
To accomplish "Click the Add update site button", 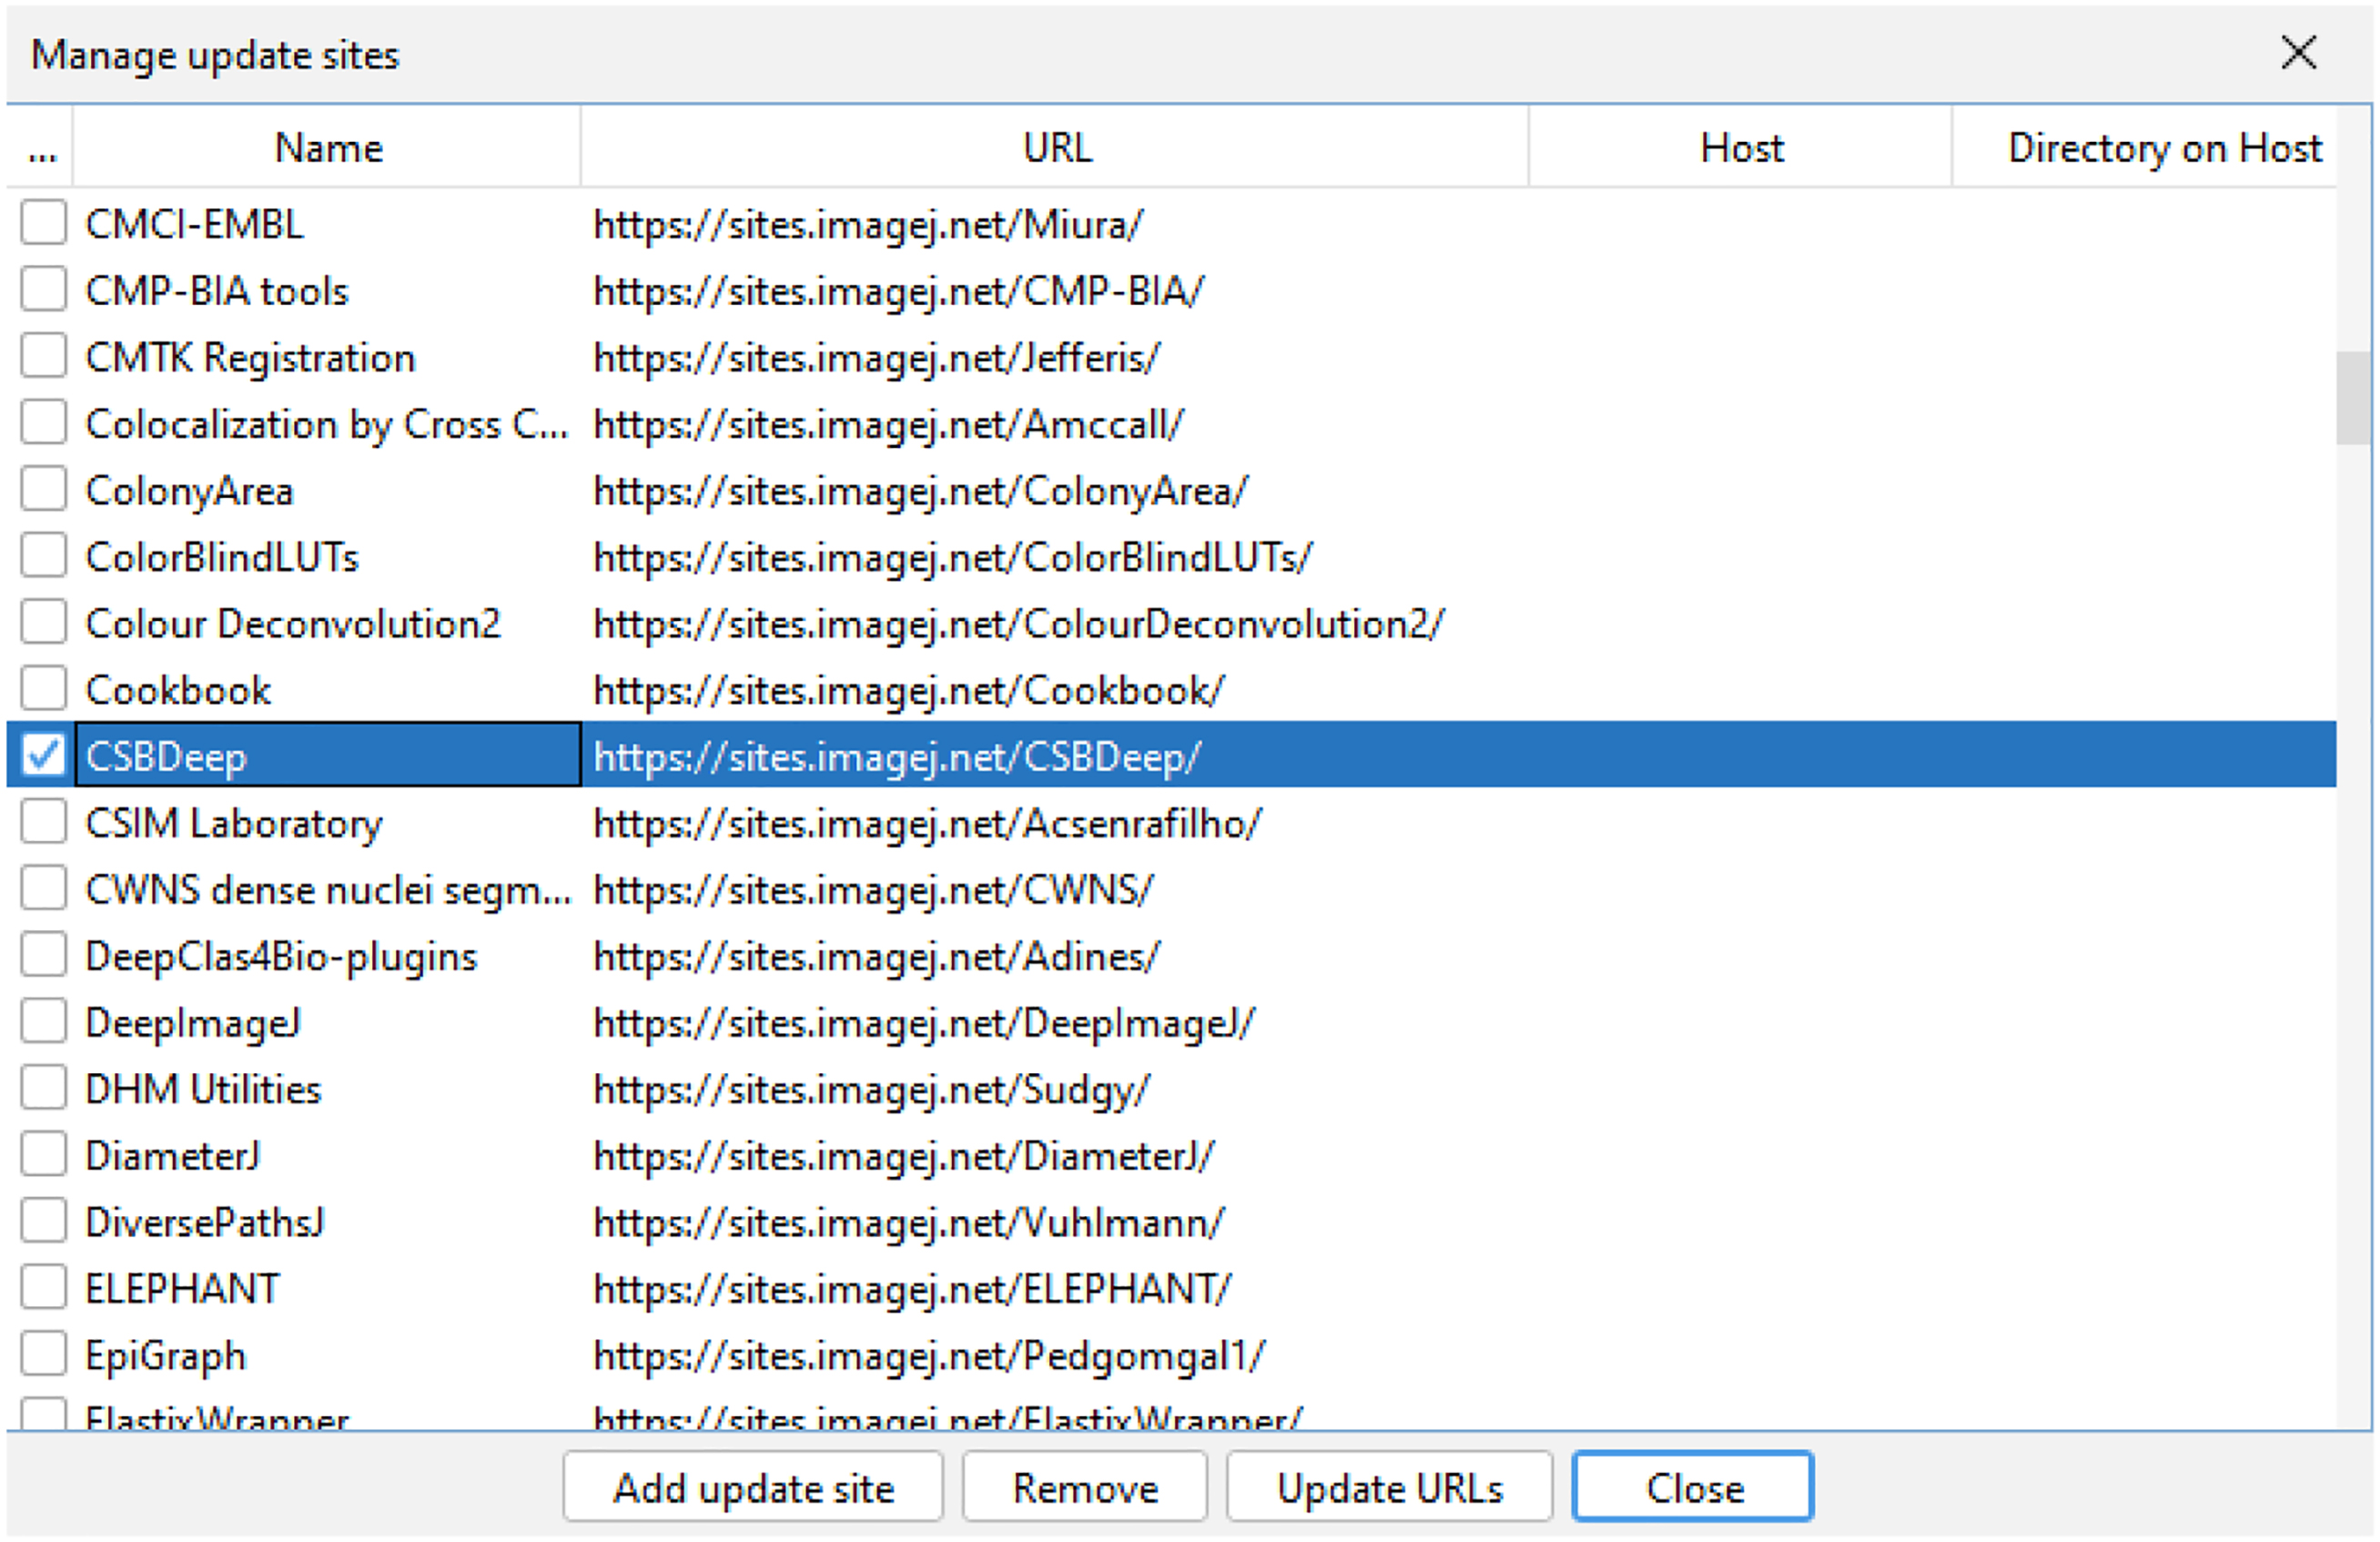I will pos(752,1487).
